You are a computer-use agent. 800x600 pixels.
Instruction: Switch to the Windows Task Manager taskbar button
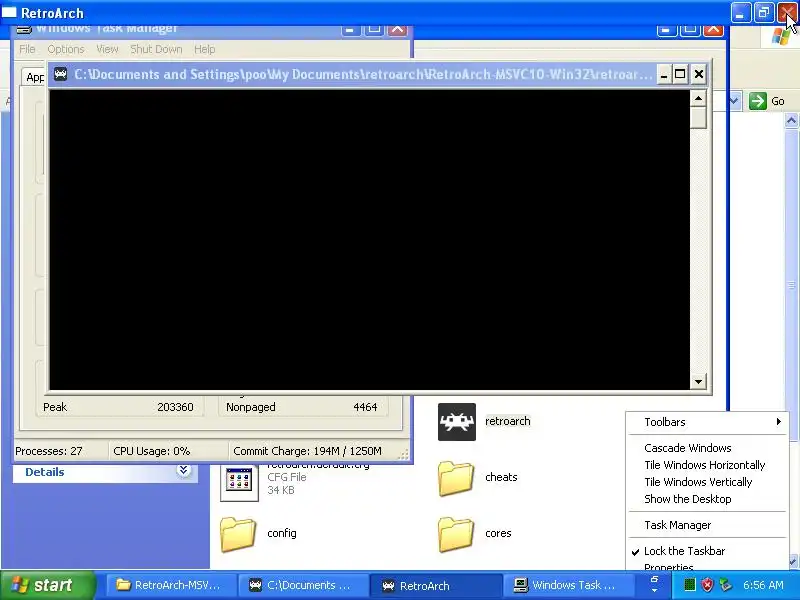tap(568, 585)
